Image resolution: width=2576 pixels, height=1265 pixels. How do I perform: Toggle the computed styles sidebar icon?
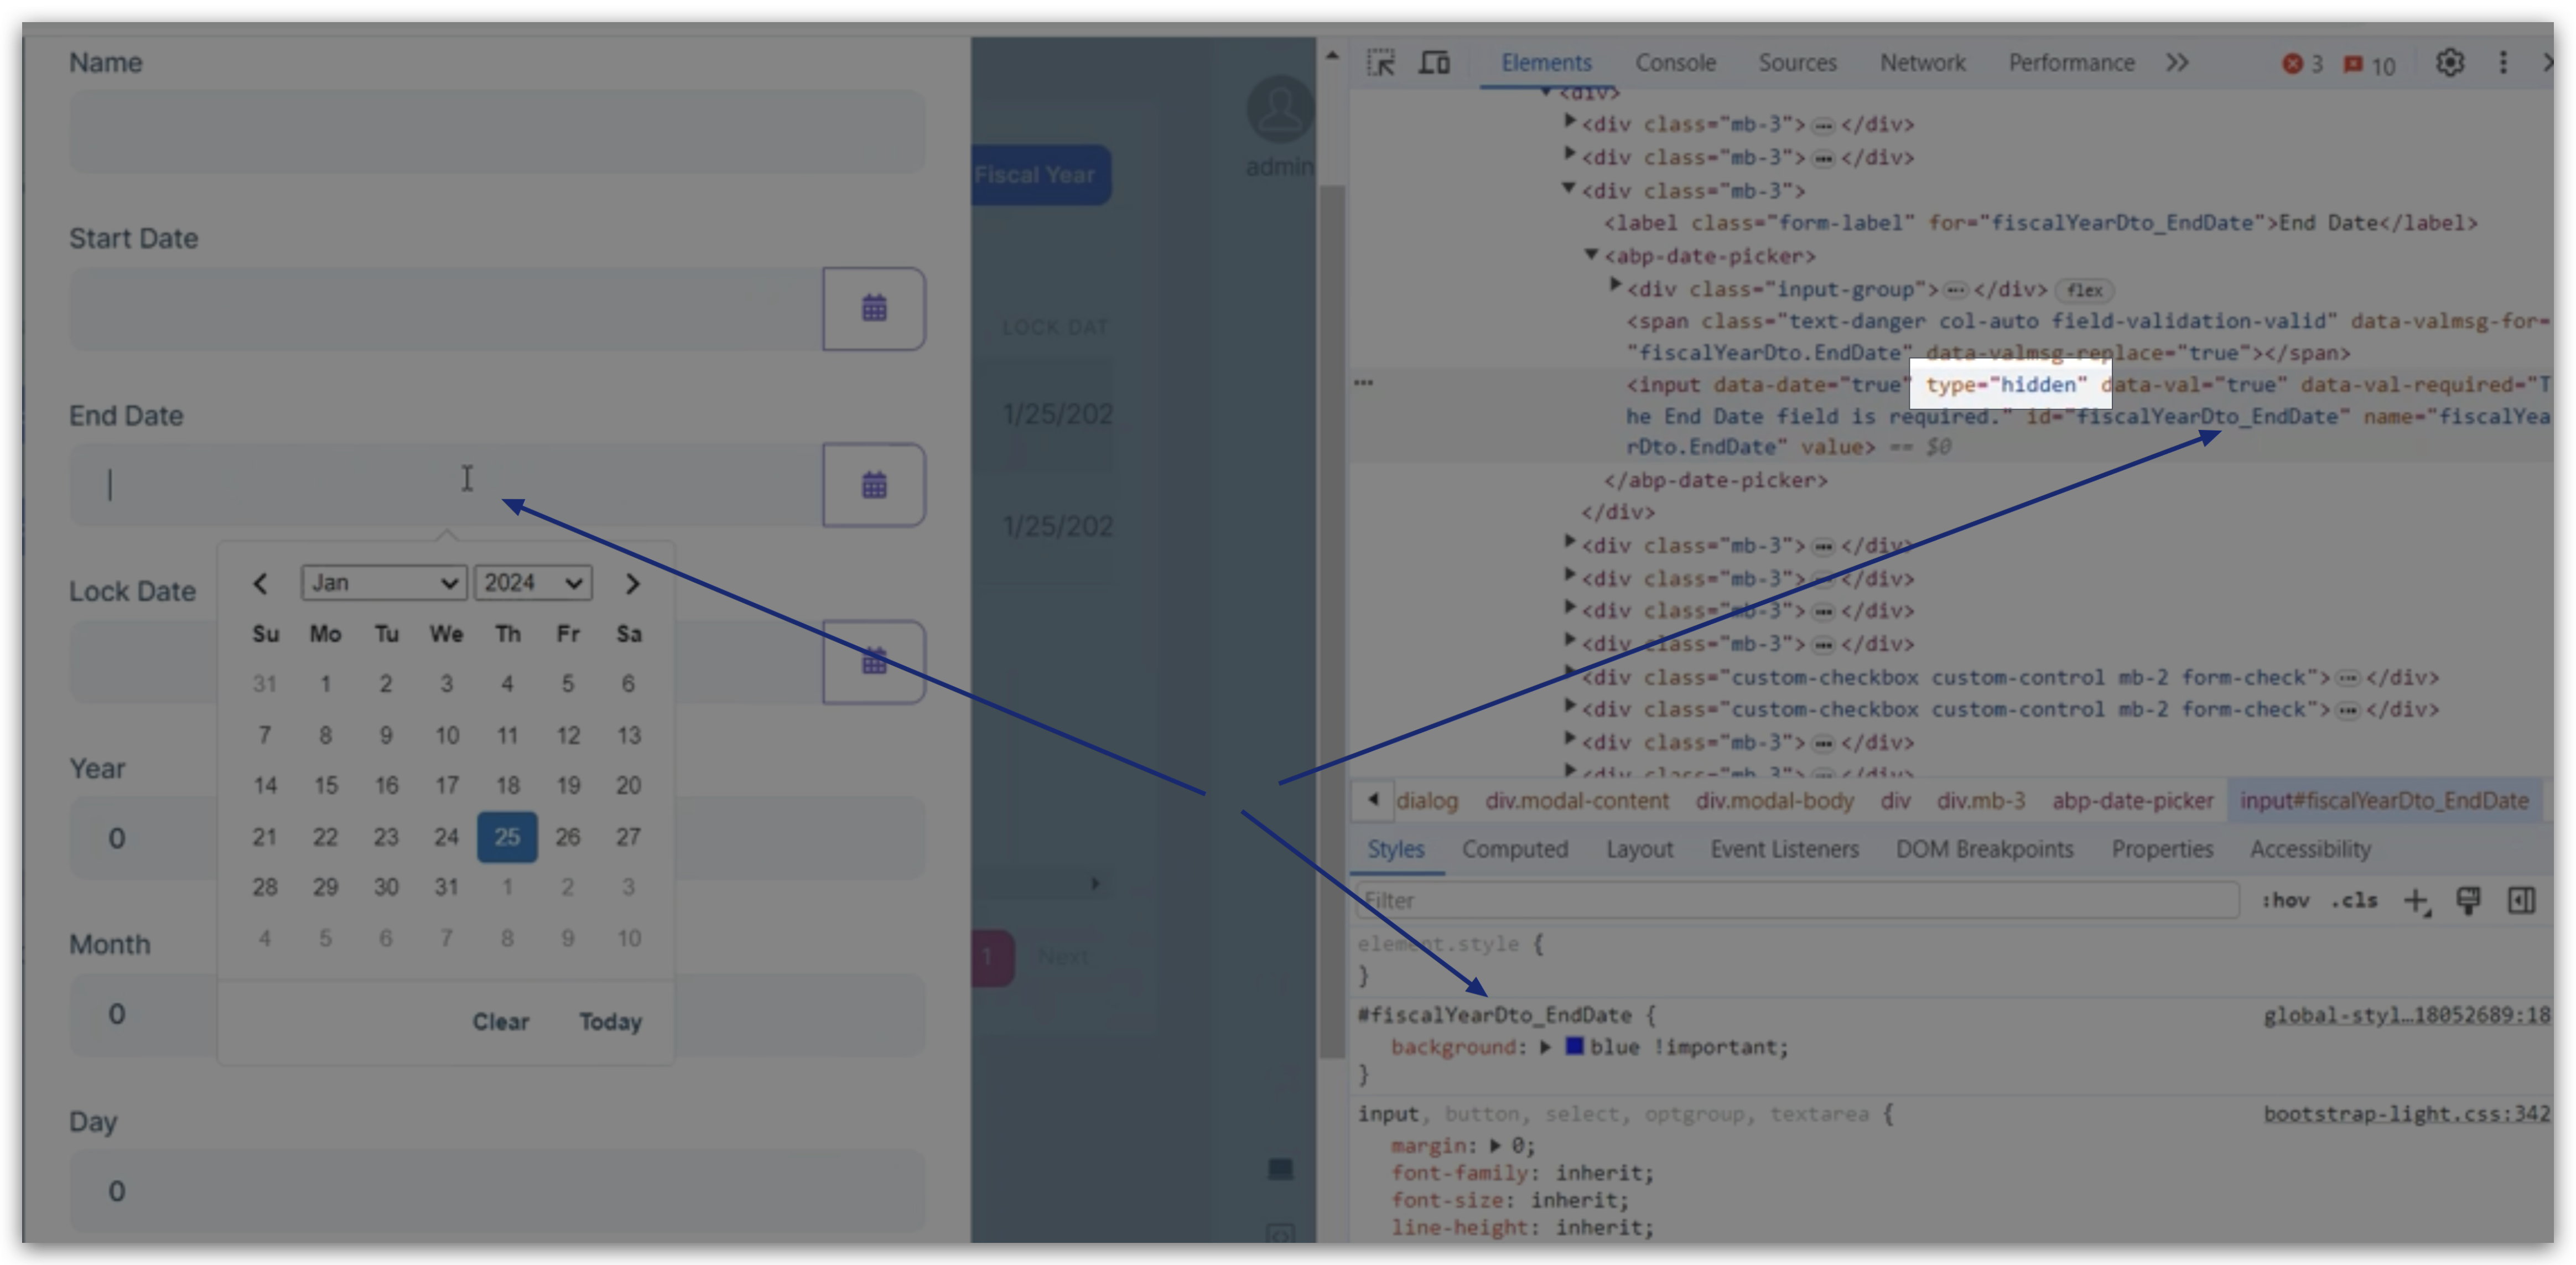2521,901
